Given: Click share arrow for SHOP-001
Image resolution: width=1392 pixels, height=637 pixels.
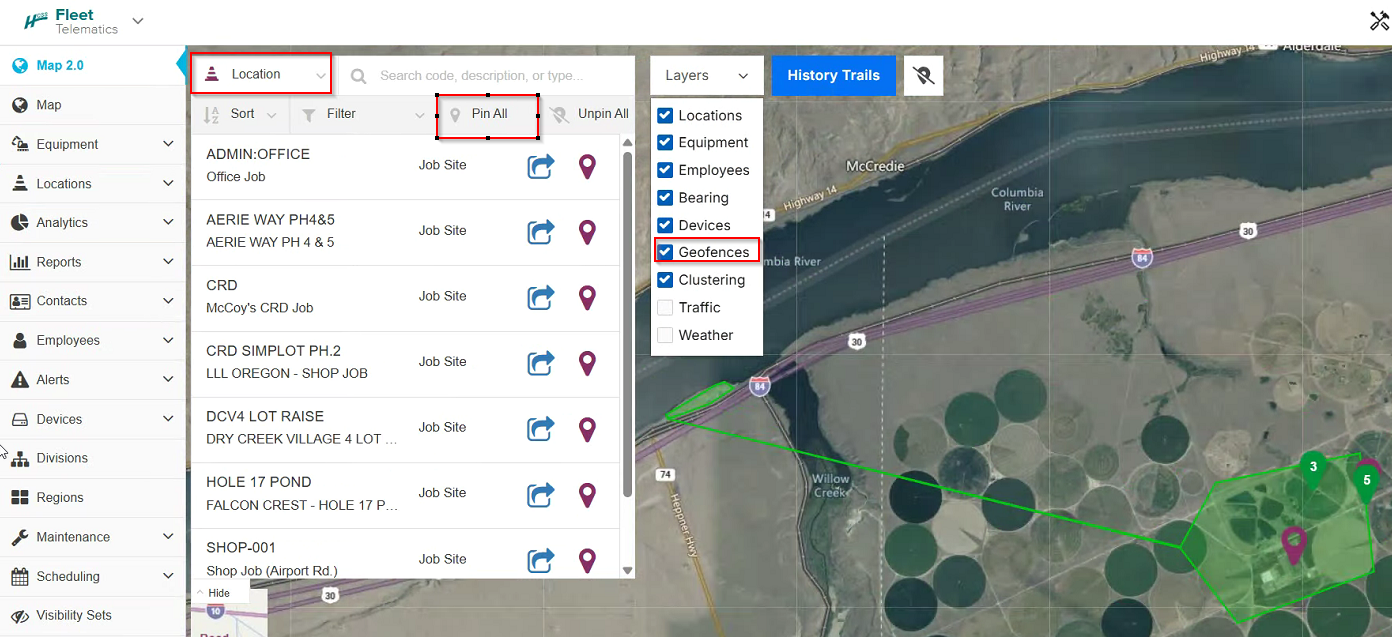Looking at the screenshot, I should click(541, 560).
